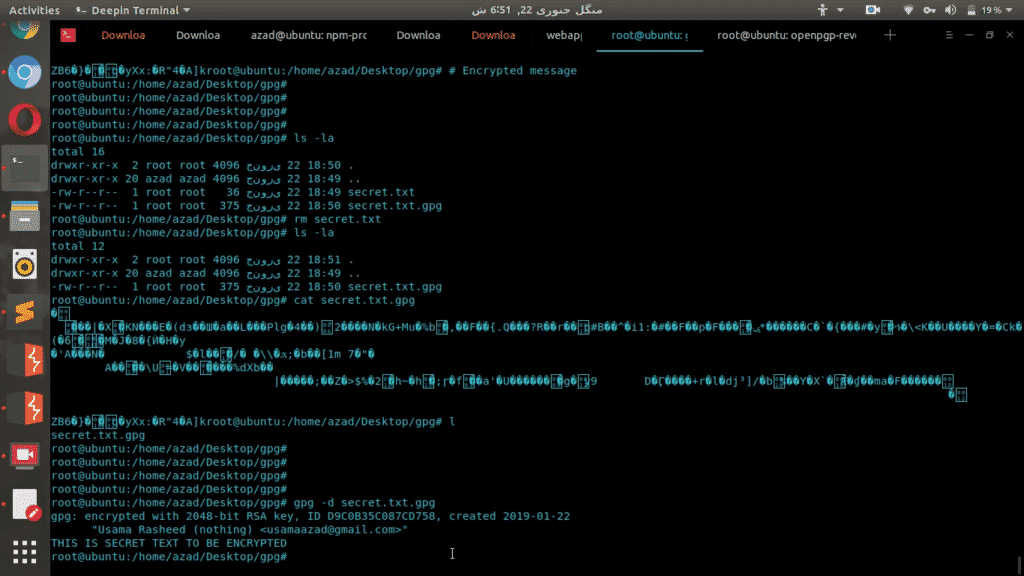
Task: Open Deepin Terminal app menu dropdown
Action: click(133, 10)
